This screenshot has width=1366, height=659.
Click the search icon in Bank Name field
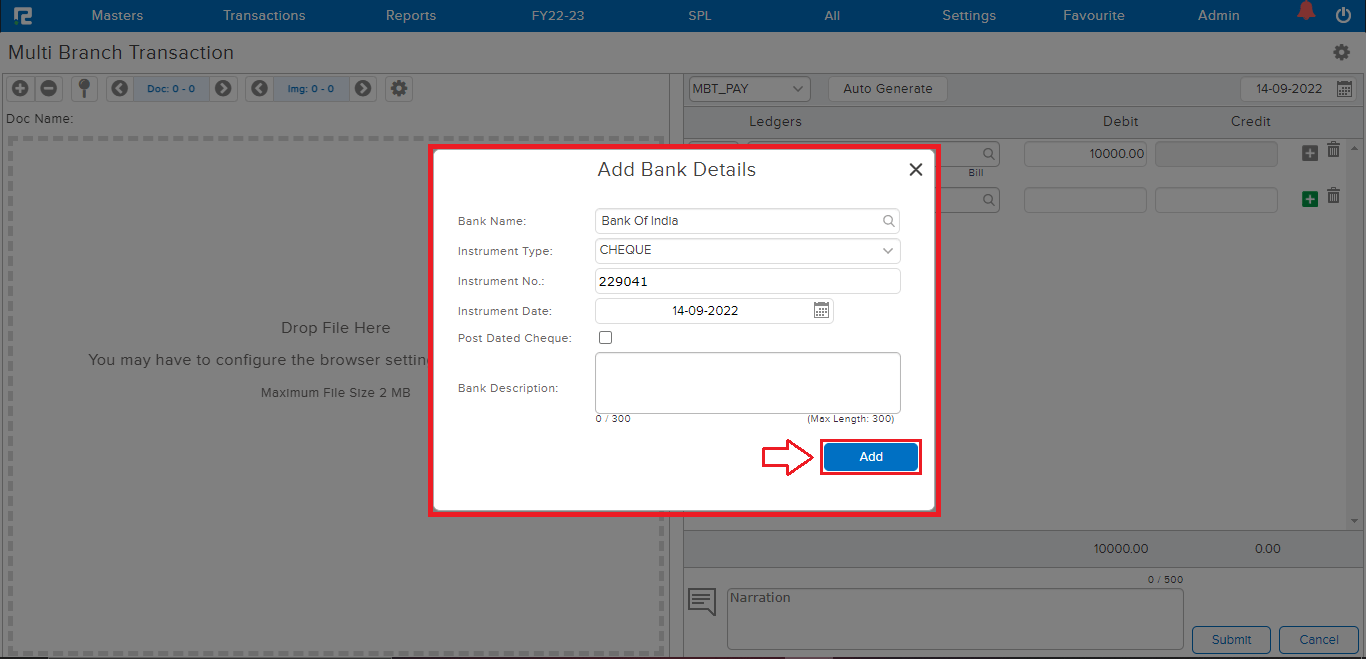[888, 221]
